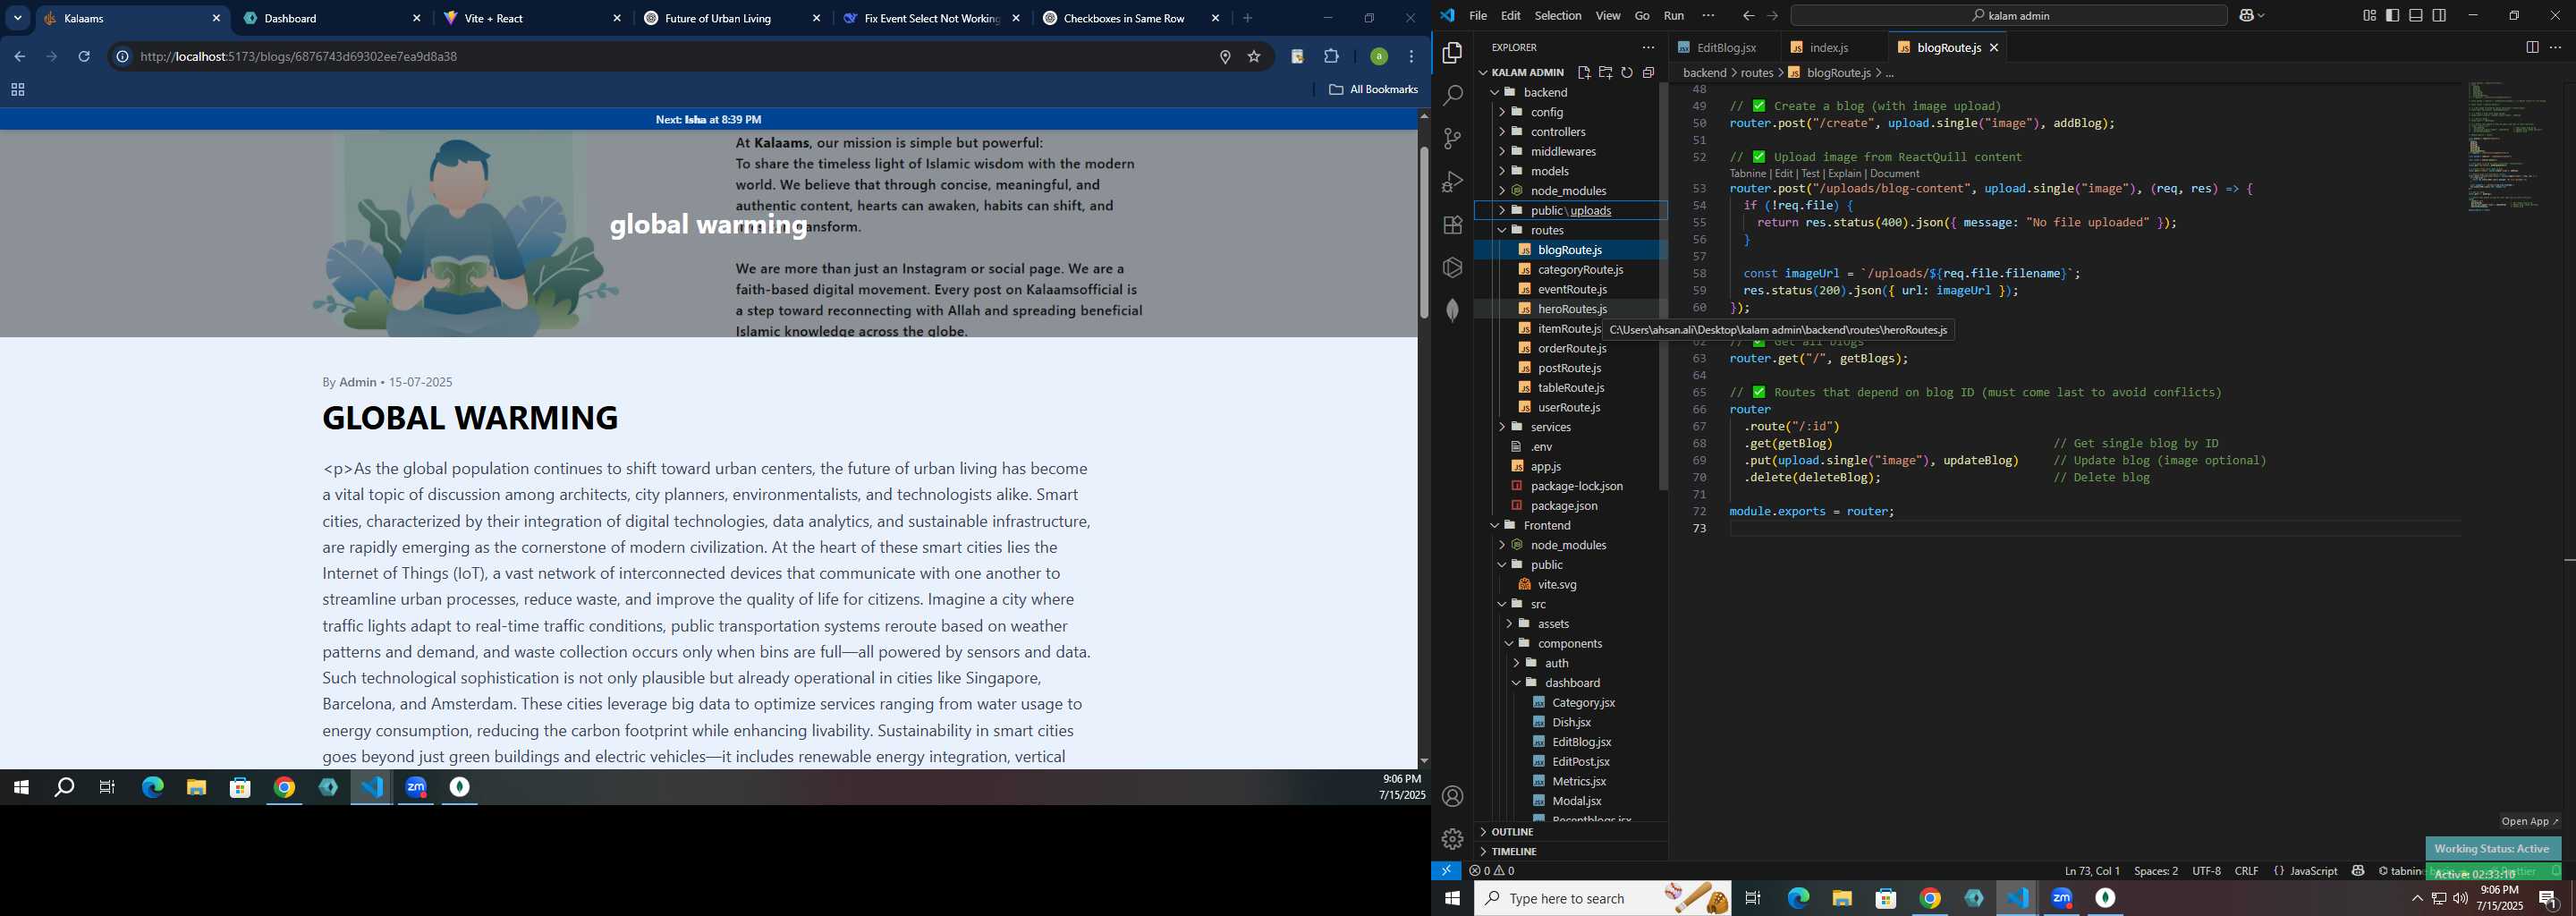
Task: Expand the services folder
Action: tap(1551, 427)
